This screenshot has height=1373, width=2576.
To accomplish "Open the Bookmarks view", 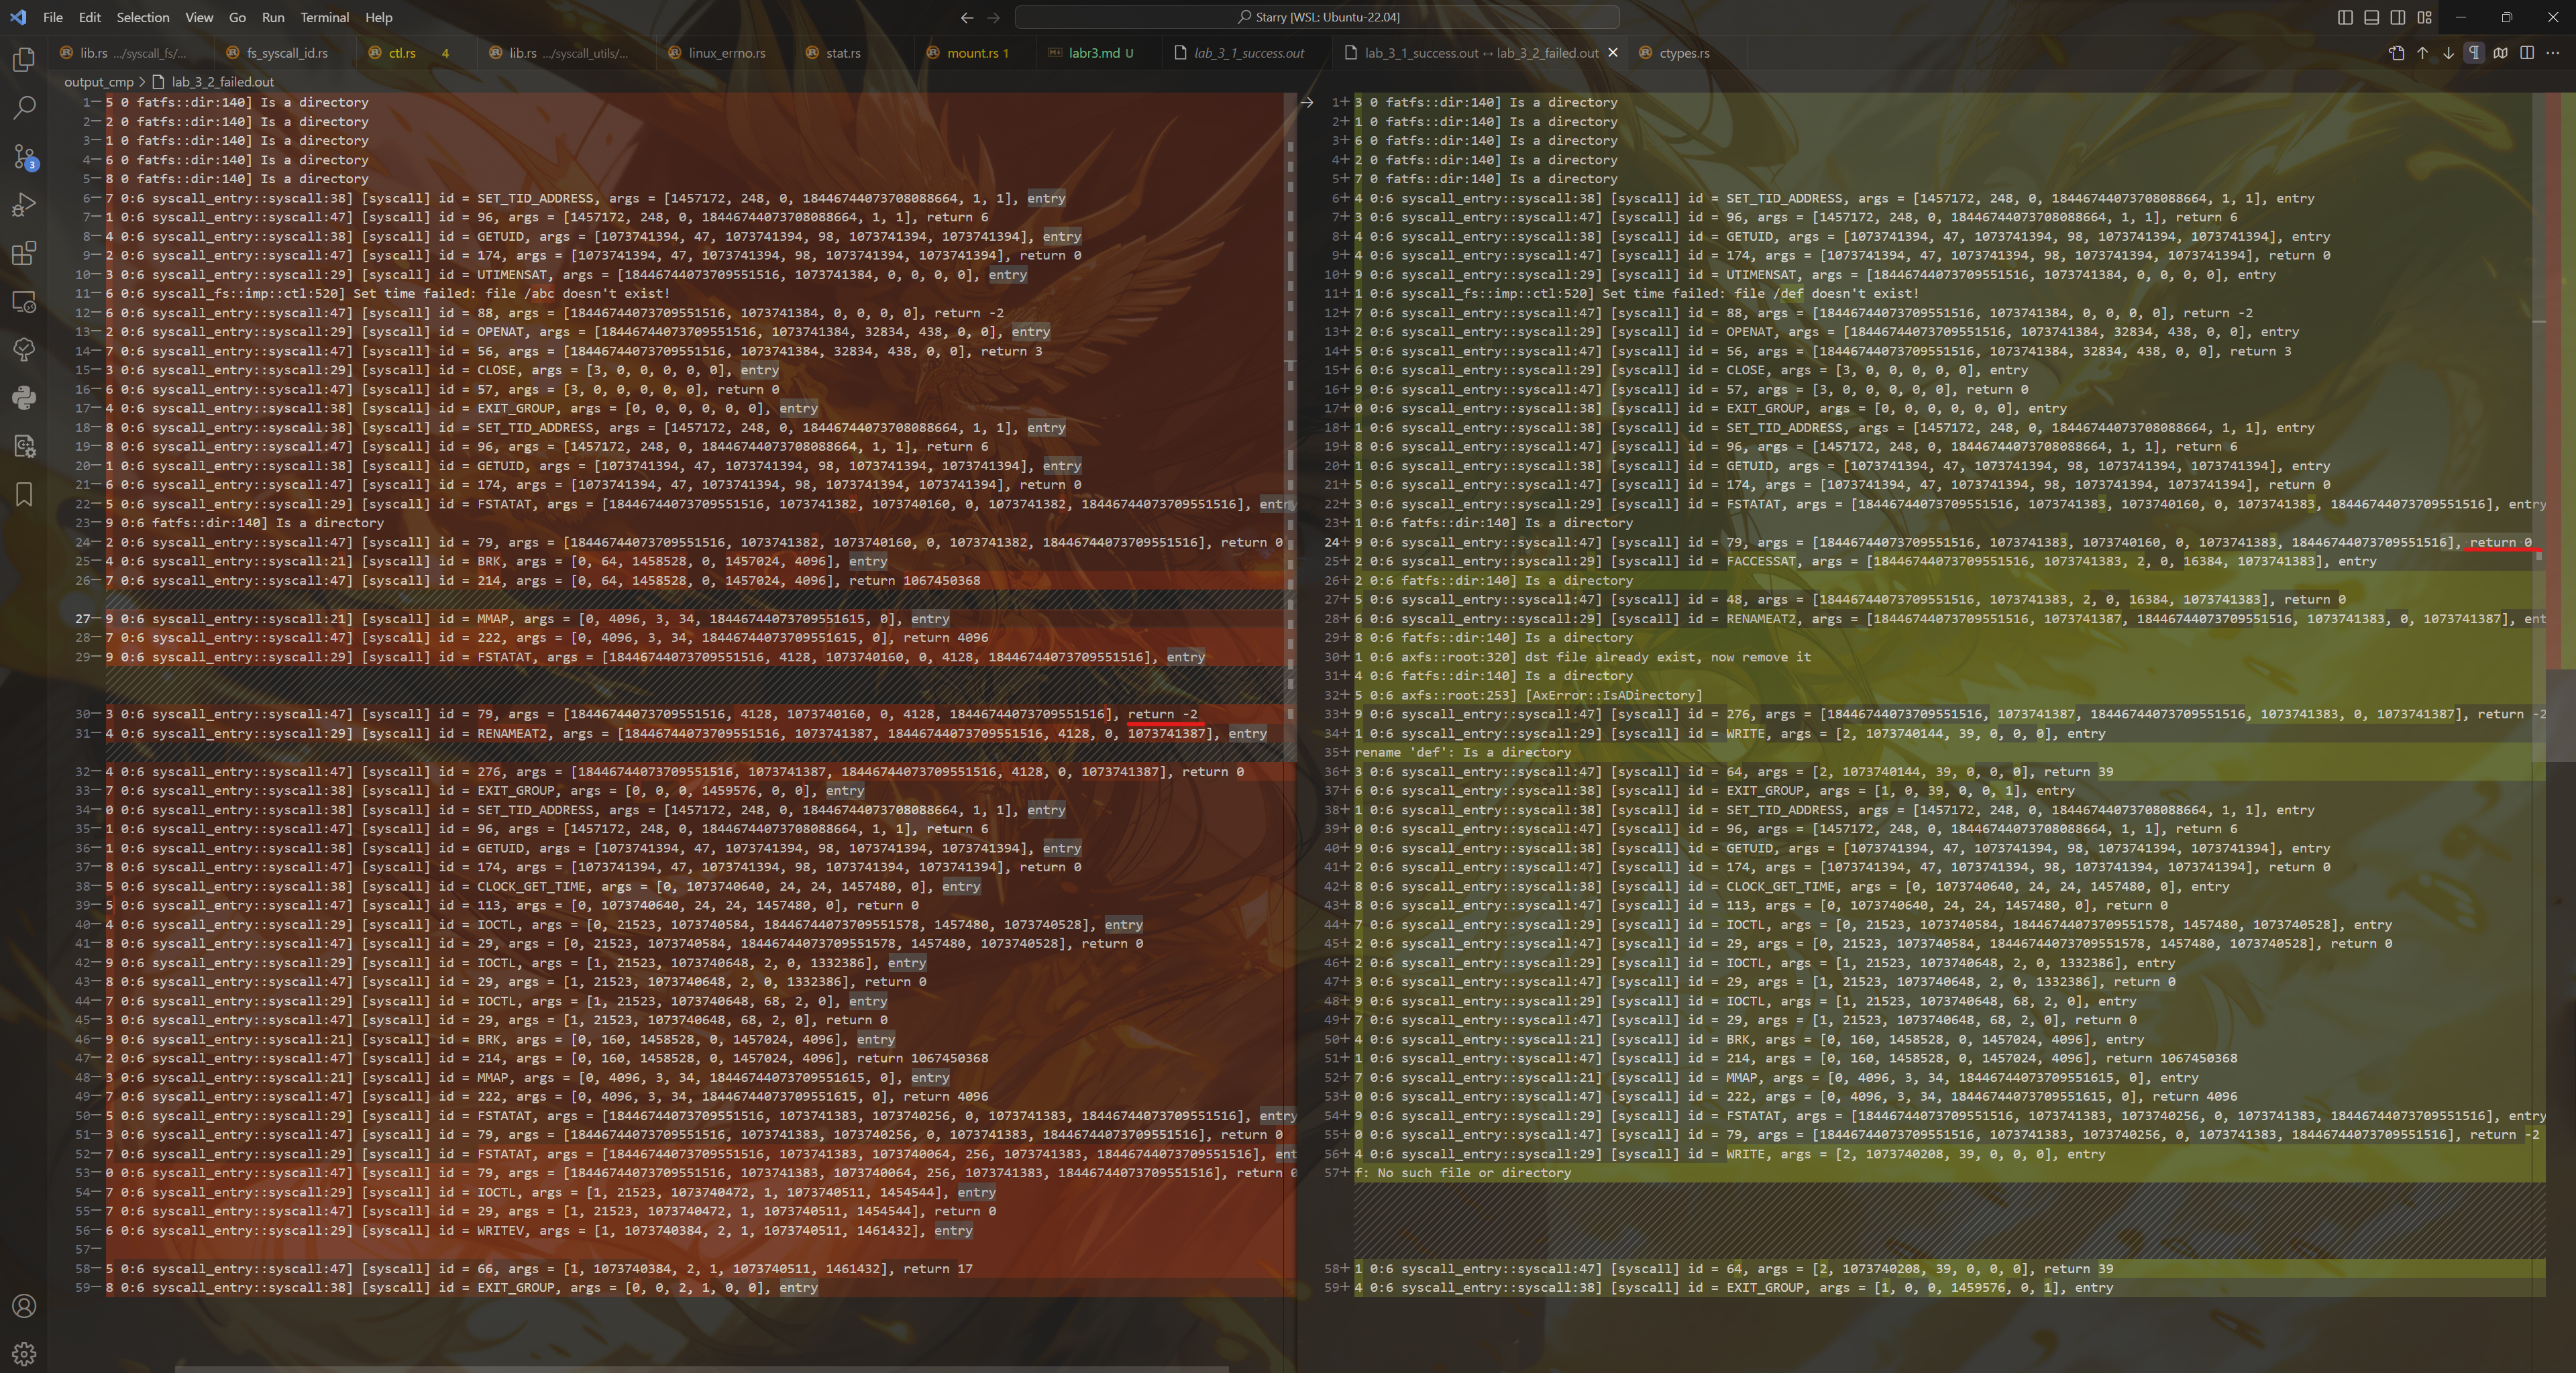I will click(24, 494).
